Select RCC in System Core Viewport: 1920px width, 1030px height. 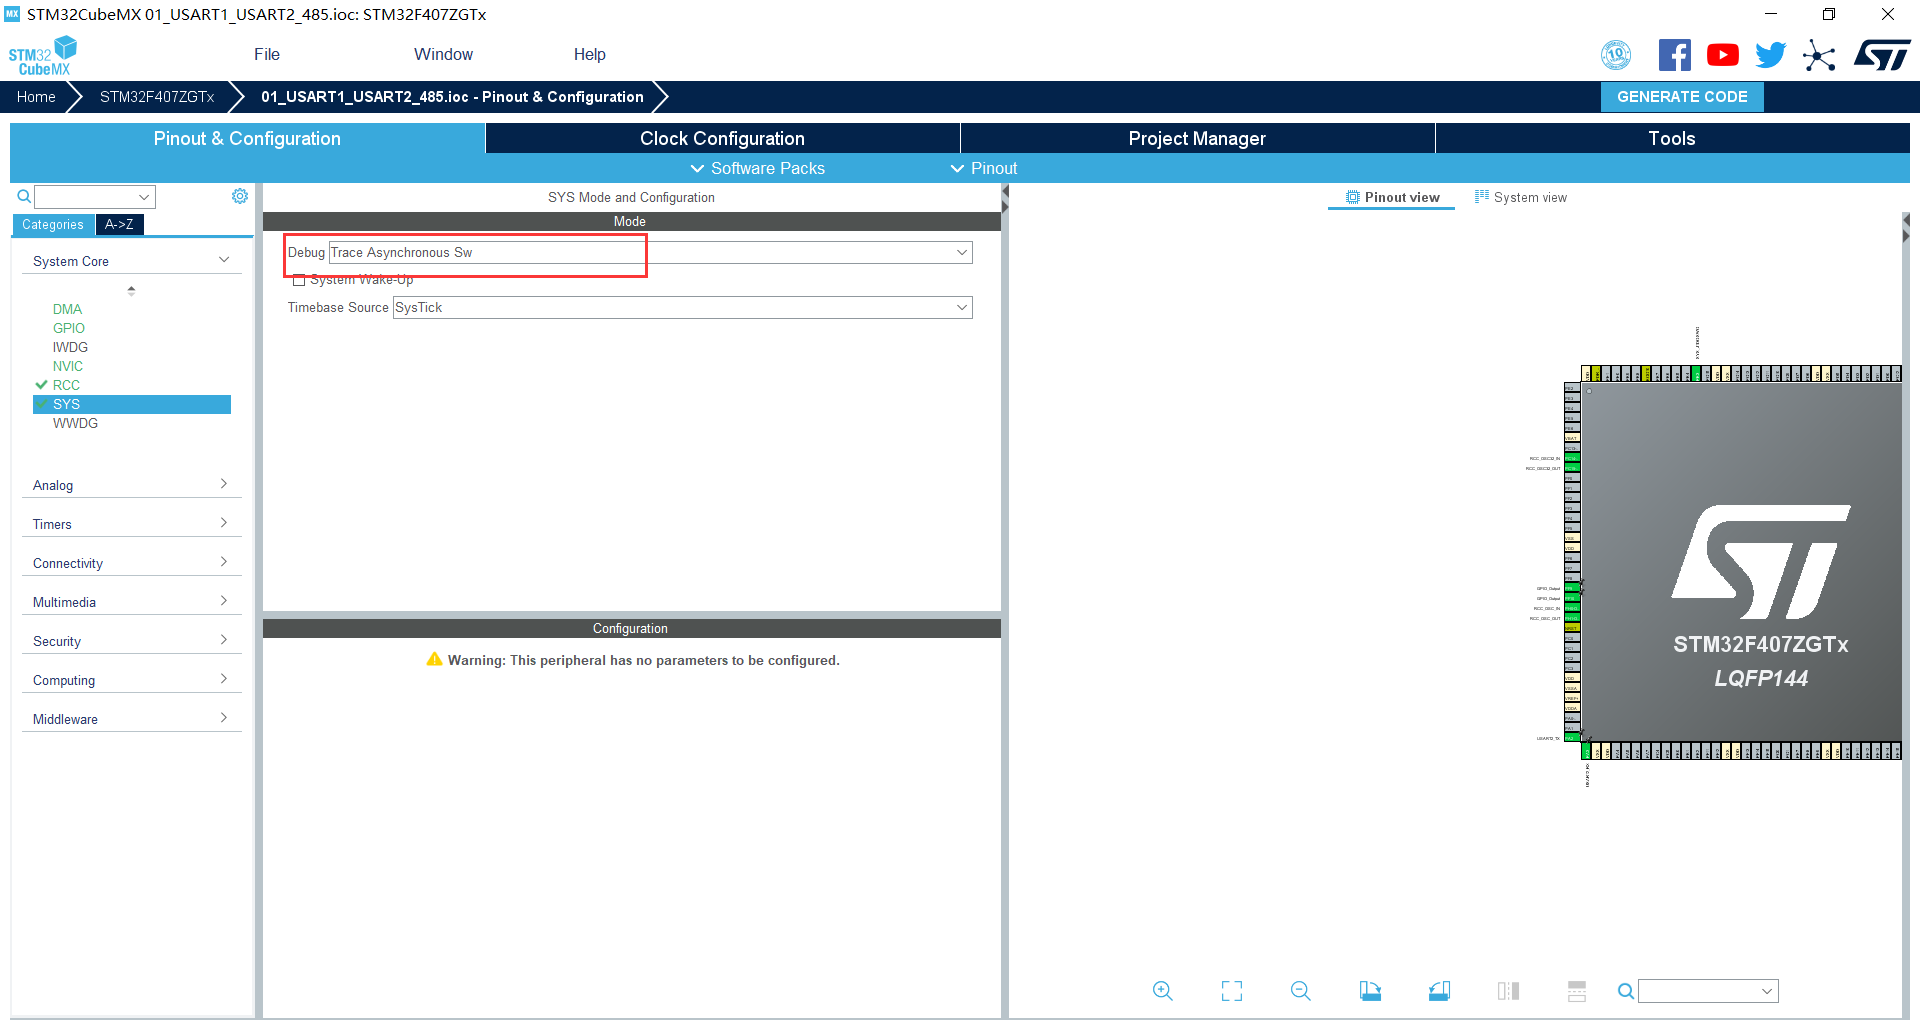pyautogui.click(x=66, y=385)
